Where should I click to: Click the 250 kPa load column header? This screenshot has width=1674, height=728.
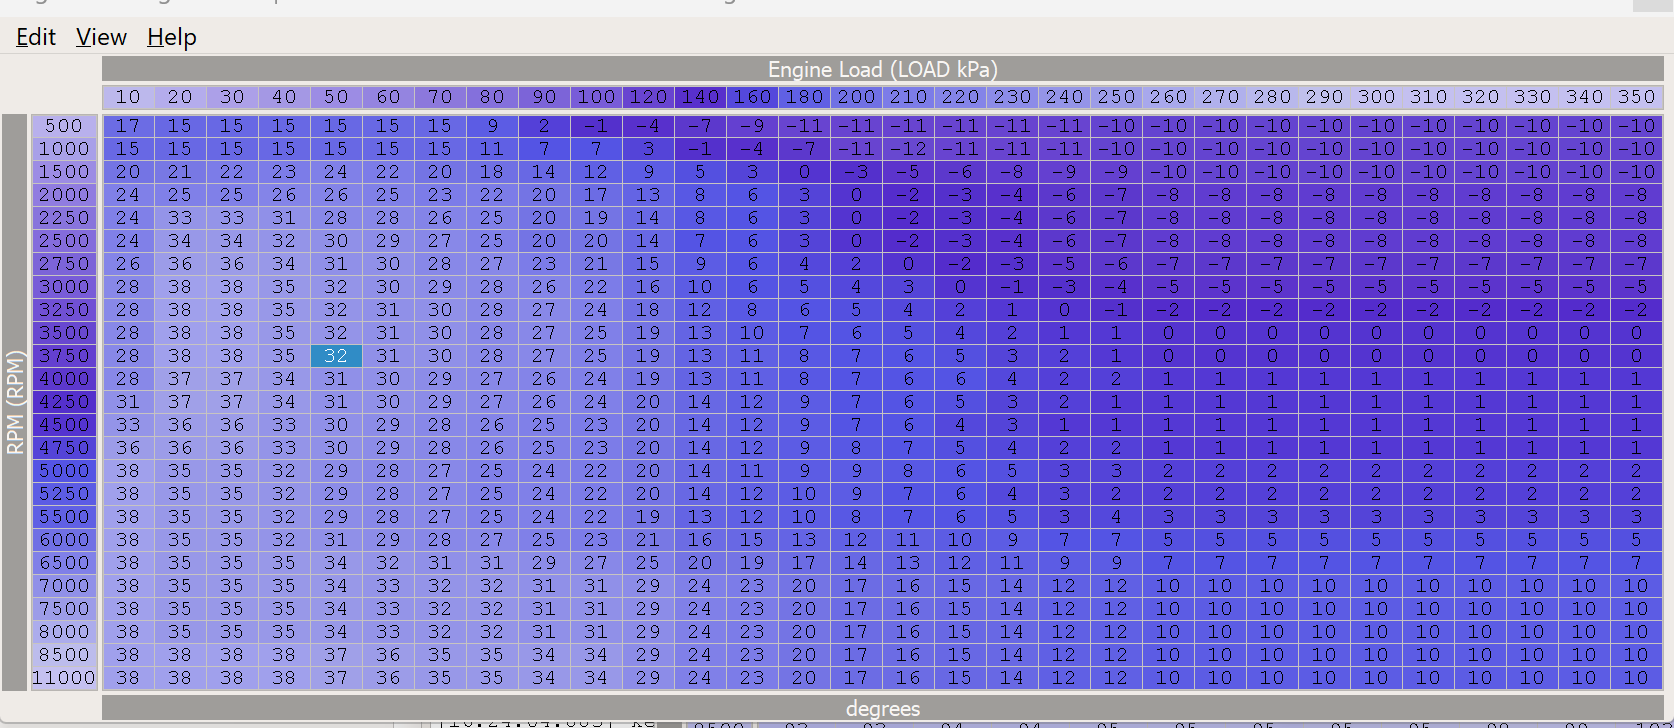(1116, 97)
